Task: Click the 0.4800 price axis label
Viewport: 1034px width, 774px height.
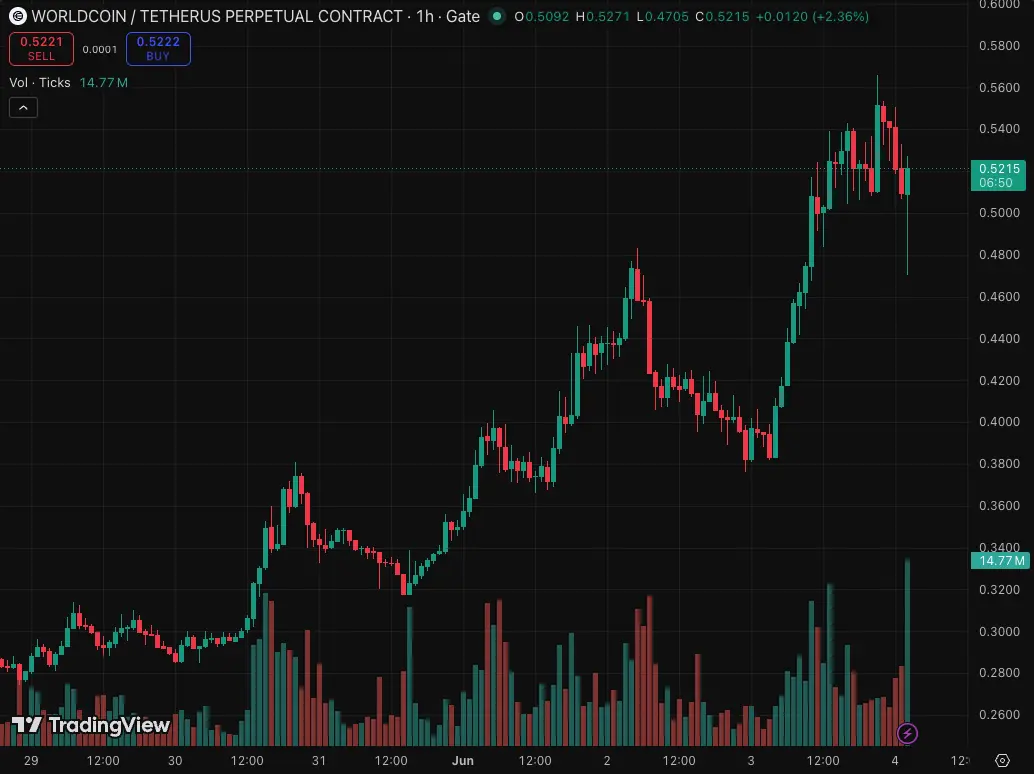Action: coord(1000,254)
